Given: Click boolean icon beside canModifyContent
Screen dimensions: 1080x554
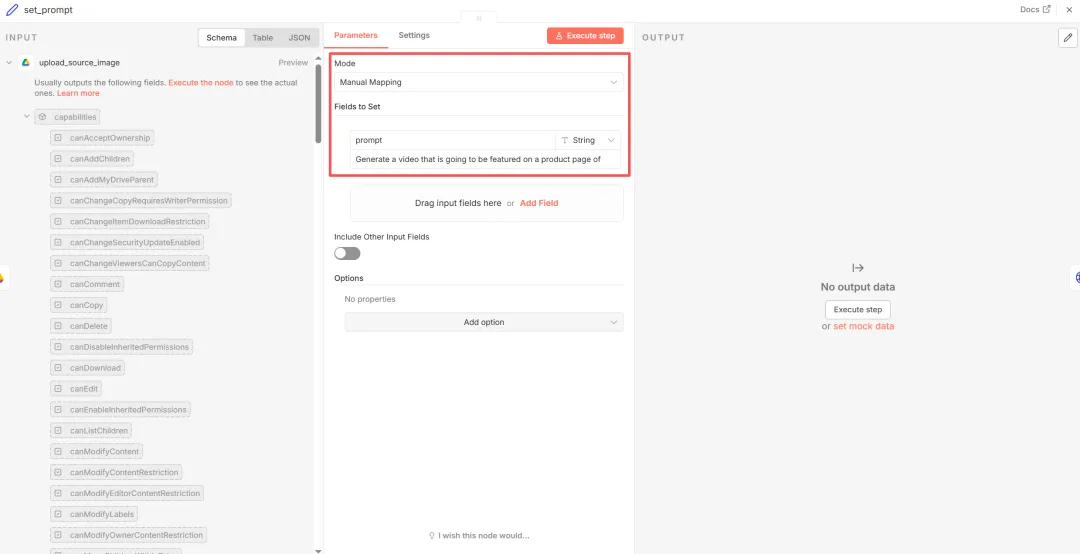Looking at the screenshot, I should (58, 451).
